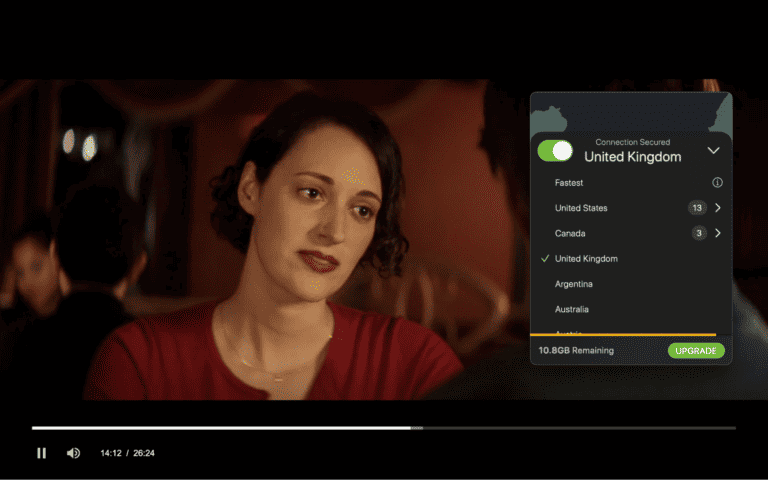Click the video progress bar
Viewport: 768px width, 480px height.
click(384, 428)
